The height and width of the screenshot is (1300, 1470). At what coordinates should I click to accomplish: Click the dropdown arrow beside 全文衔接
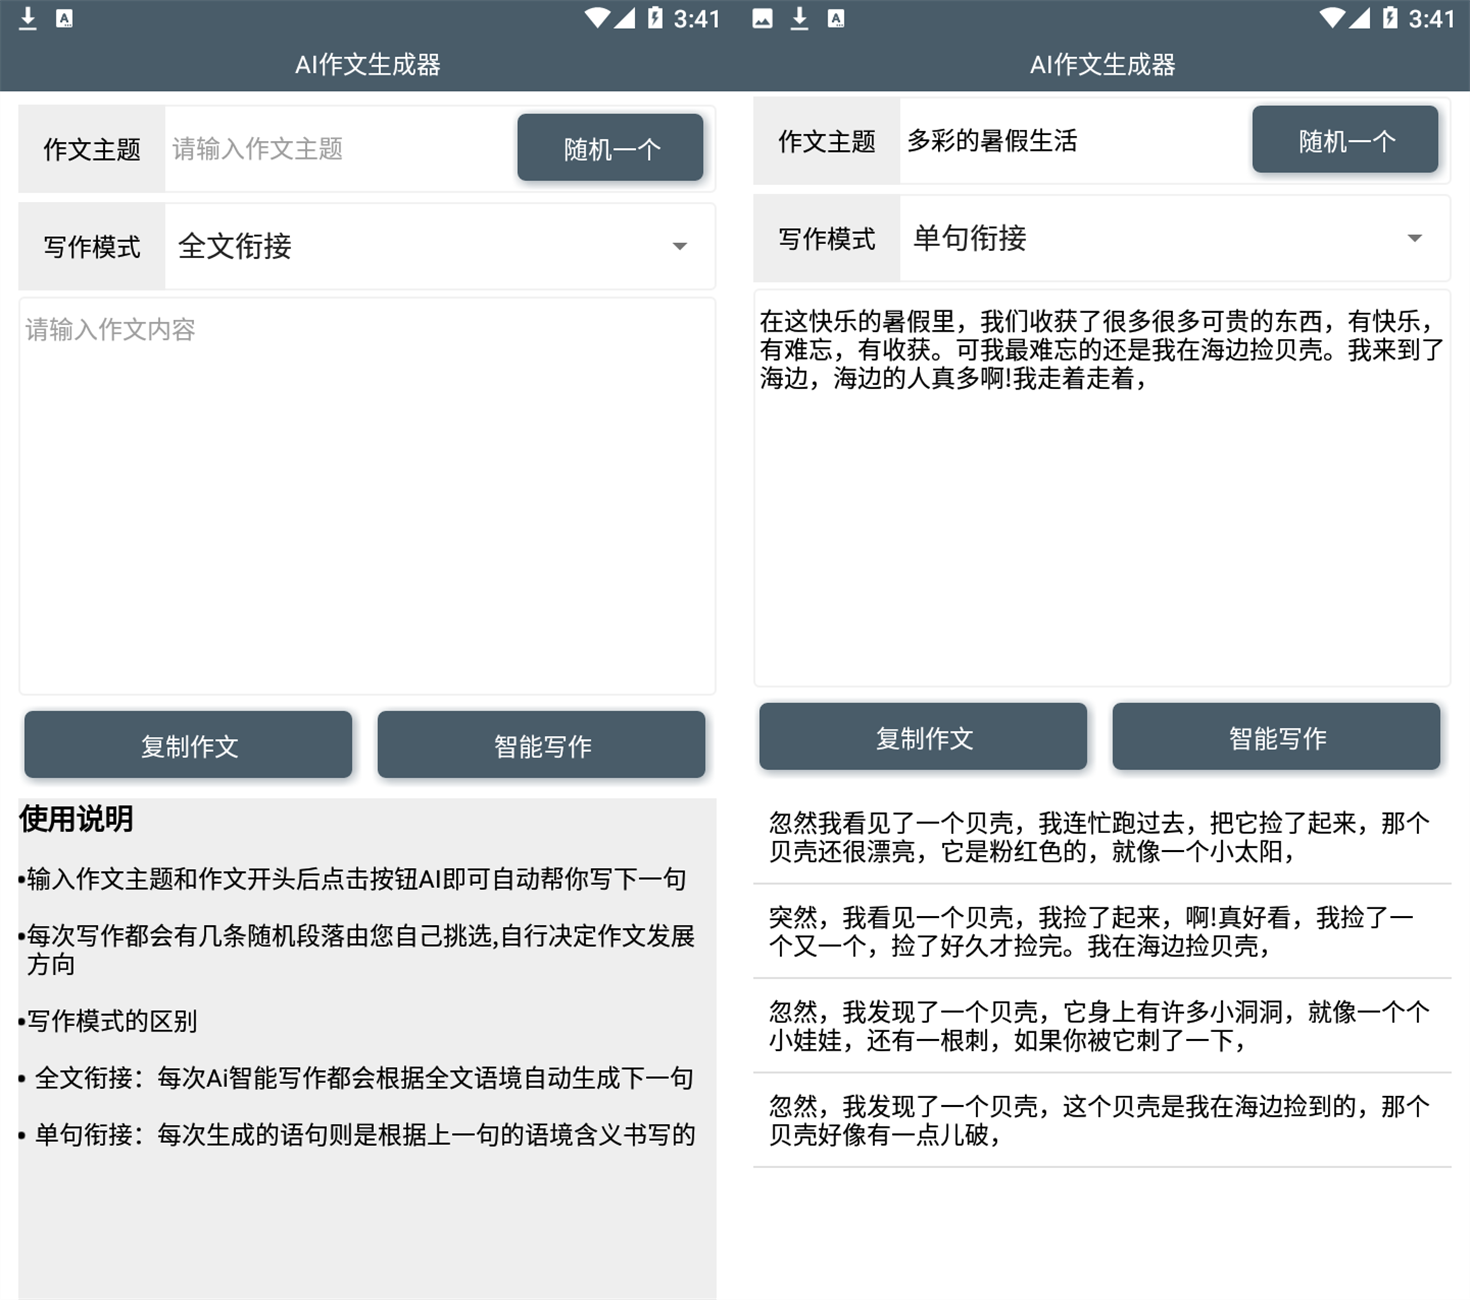click(680, 246)
